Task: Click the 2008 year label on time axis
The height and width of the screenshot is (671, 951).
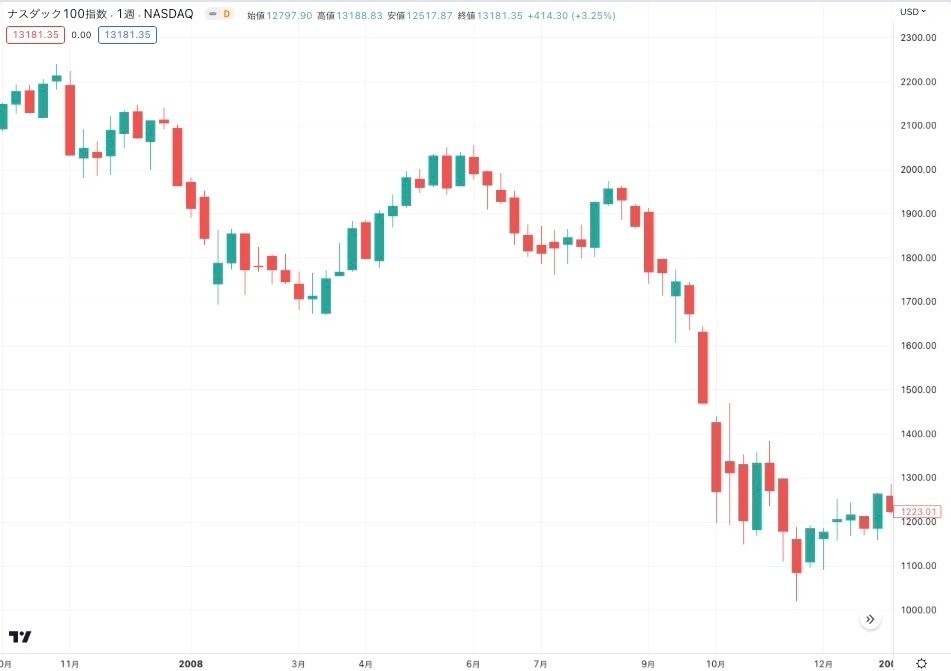Action: (x=189, y=662)
